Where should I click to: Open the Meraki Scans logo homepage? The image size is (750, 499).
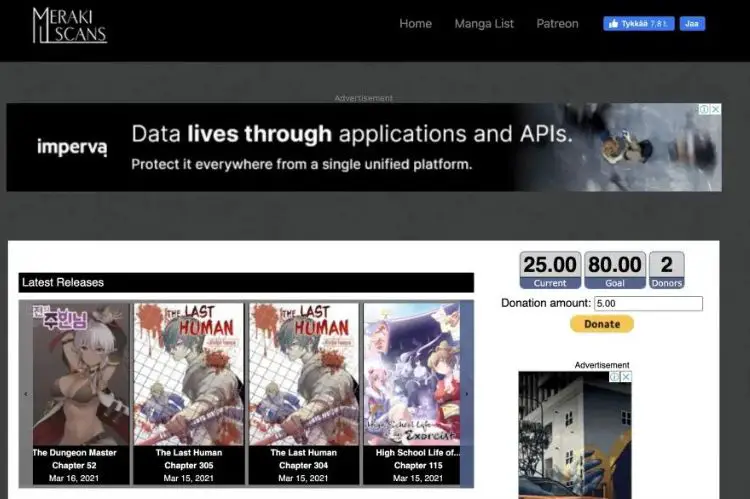tap(69, 25)
